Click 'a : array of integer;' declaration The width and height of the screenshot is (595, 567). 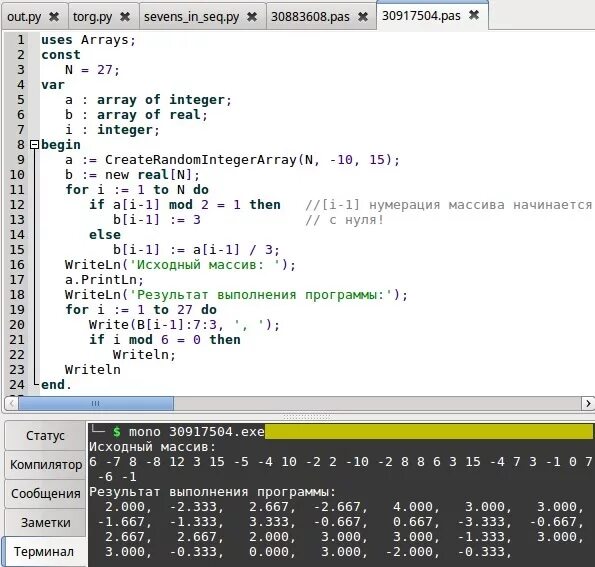pyautogui.click(x=148, y=100)
